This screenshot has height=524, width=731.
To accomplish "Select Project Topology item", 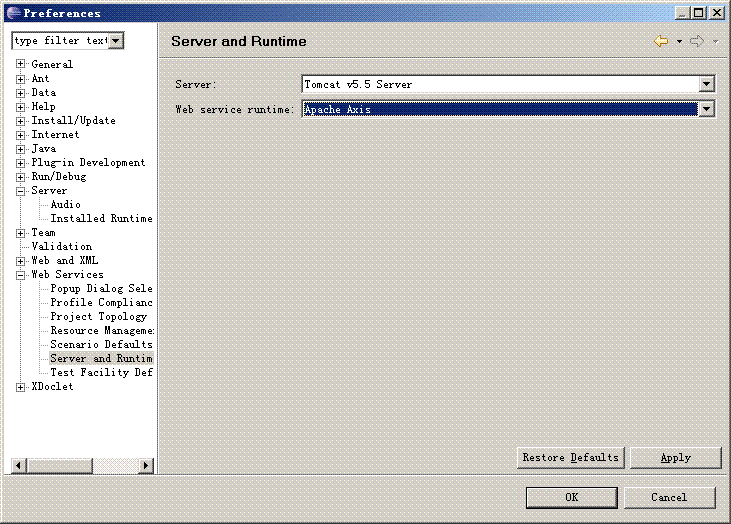I will (x=98, y=316).
